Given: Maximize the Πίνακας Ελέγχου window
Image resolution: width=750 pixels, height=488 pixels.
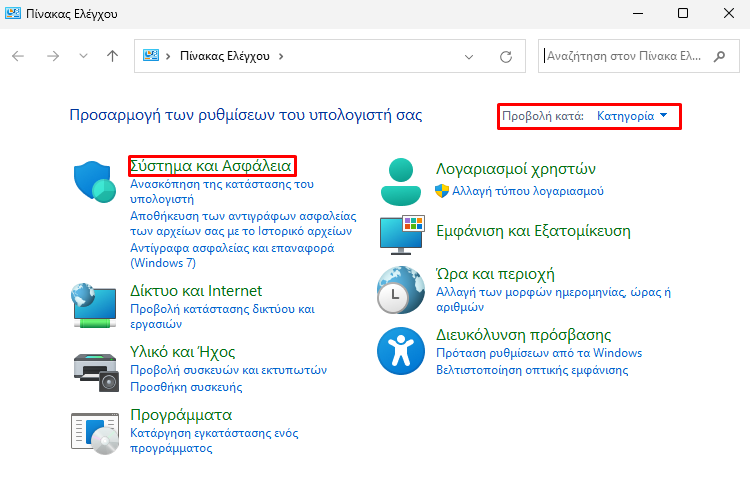Looking at the screenshot, I should (683, 13).
